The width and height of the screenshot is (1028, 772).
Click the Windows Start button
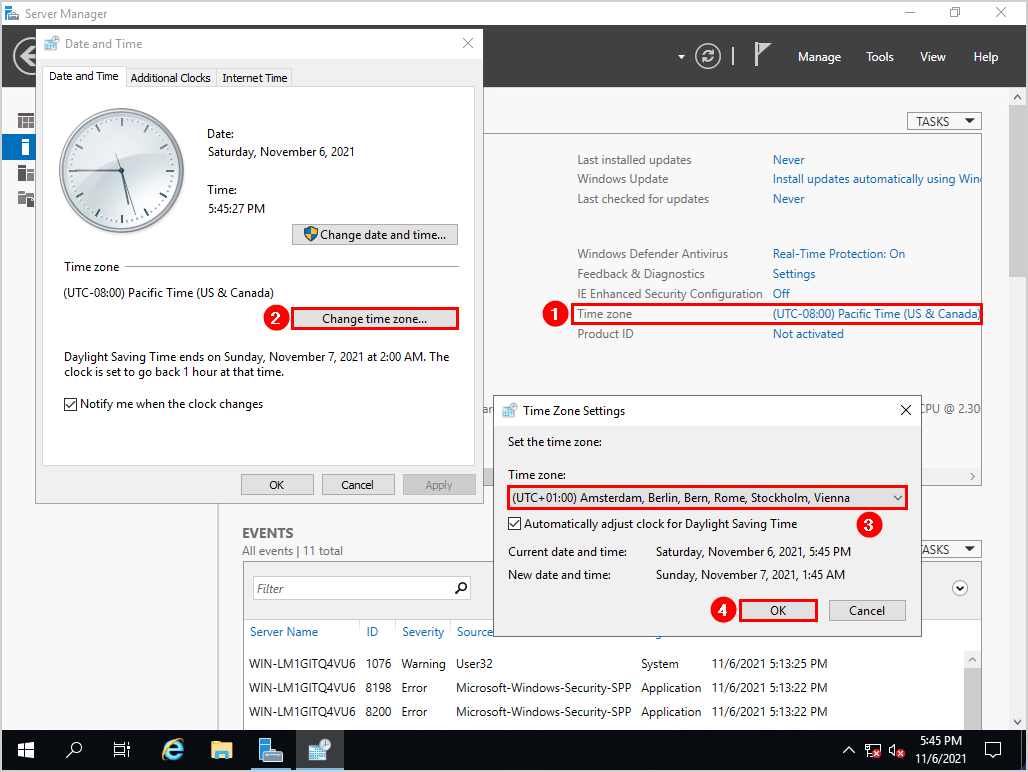click(26, 750)
